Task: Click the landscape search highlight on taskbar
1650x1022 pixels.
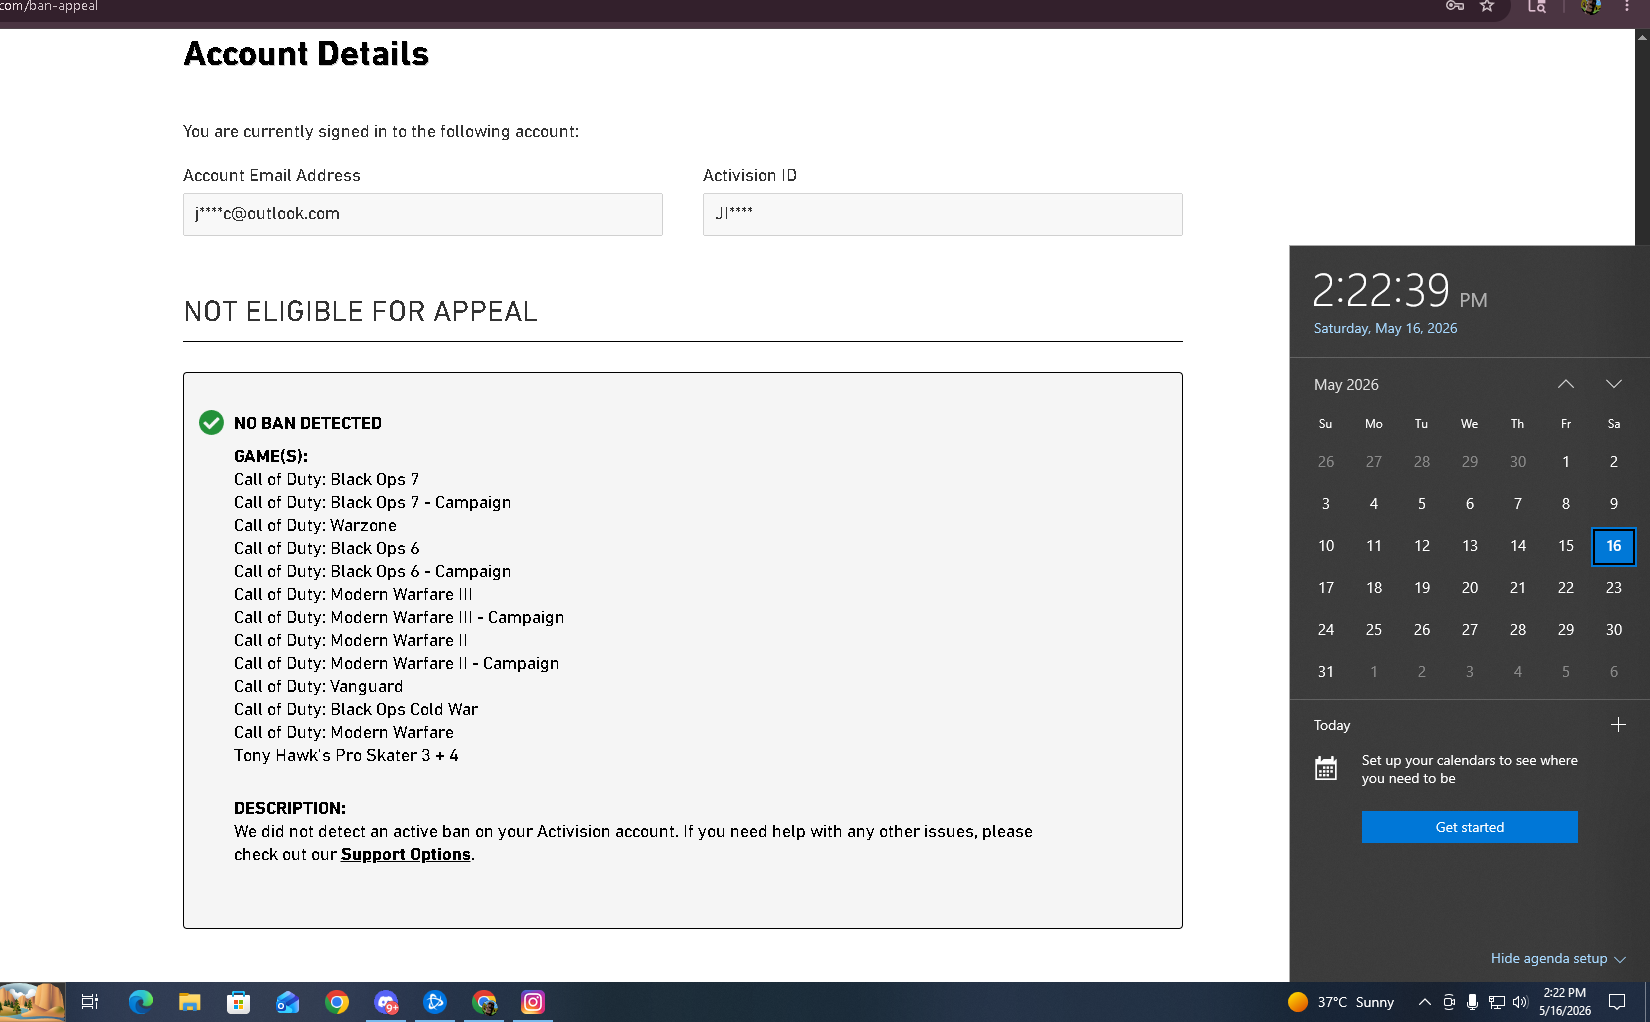Action: coord(32,1002)
